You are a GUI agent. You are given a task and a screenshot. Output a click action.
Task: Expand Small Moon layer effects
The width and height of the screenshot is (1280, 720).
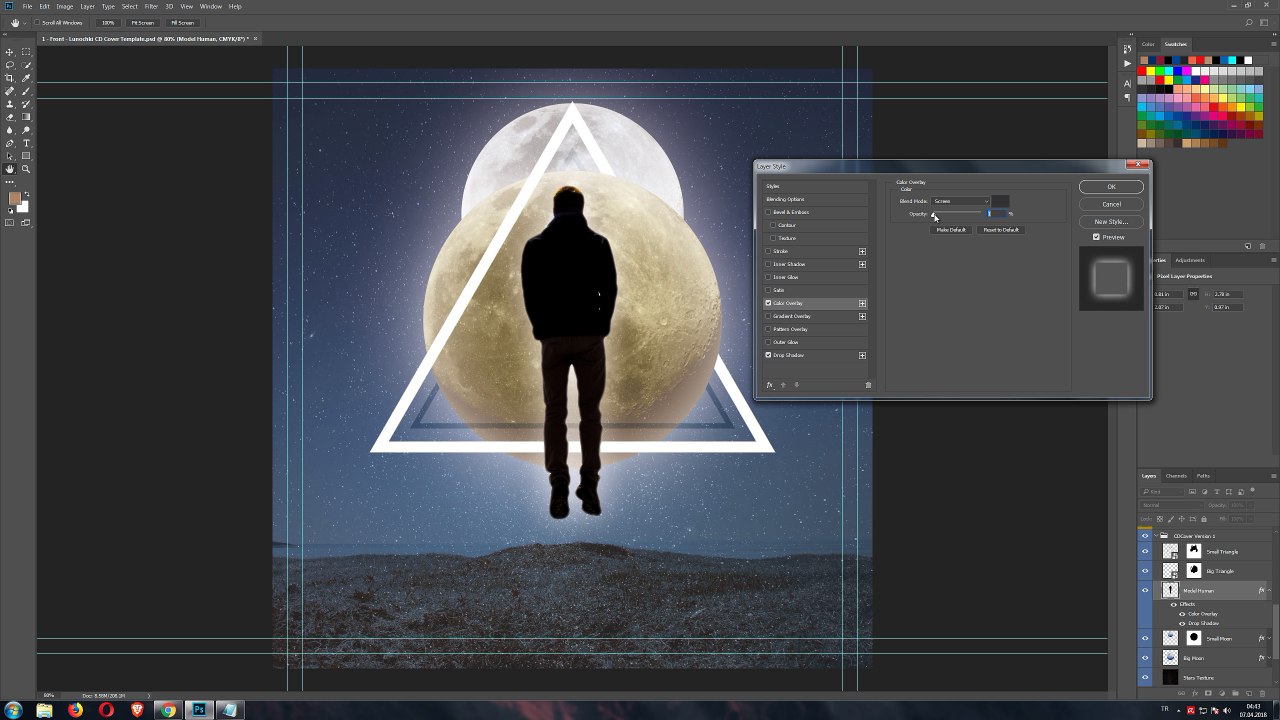(x=1270, y=638)
